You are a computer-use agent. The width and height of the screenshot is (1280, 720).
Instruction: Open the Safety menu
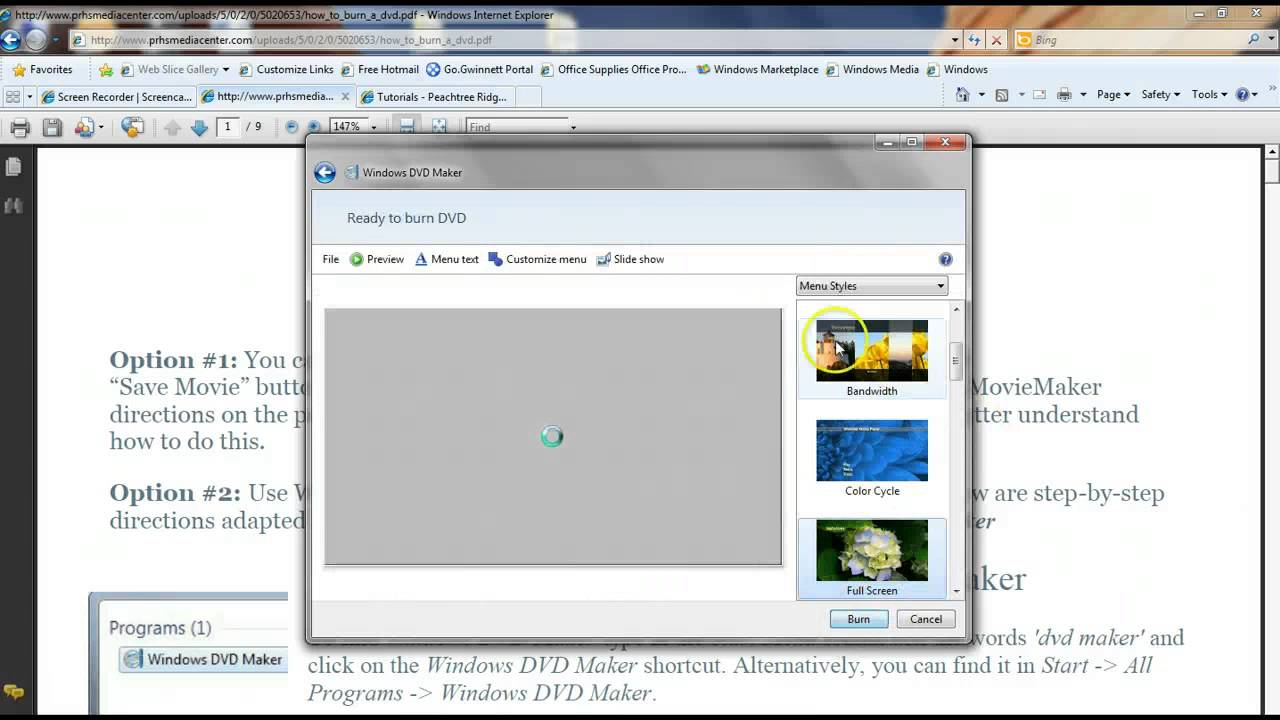click(1160, 94)
